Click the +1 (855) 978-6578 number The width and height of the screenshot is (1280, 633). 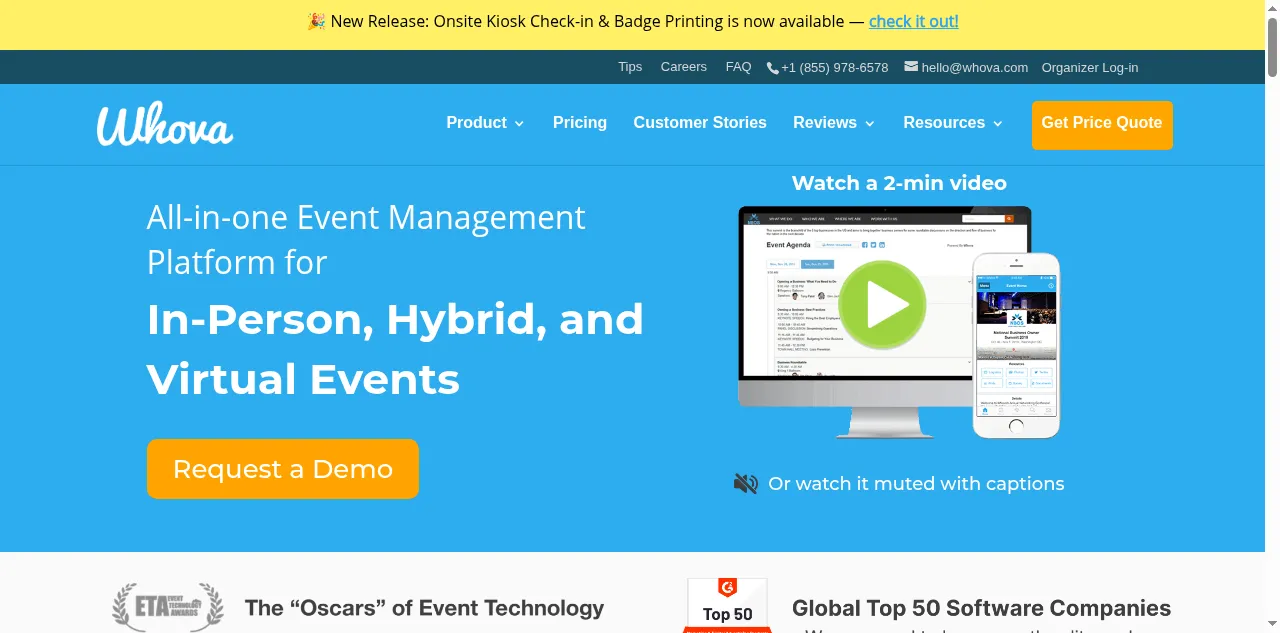click(835, 68)
